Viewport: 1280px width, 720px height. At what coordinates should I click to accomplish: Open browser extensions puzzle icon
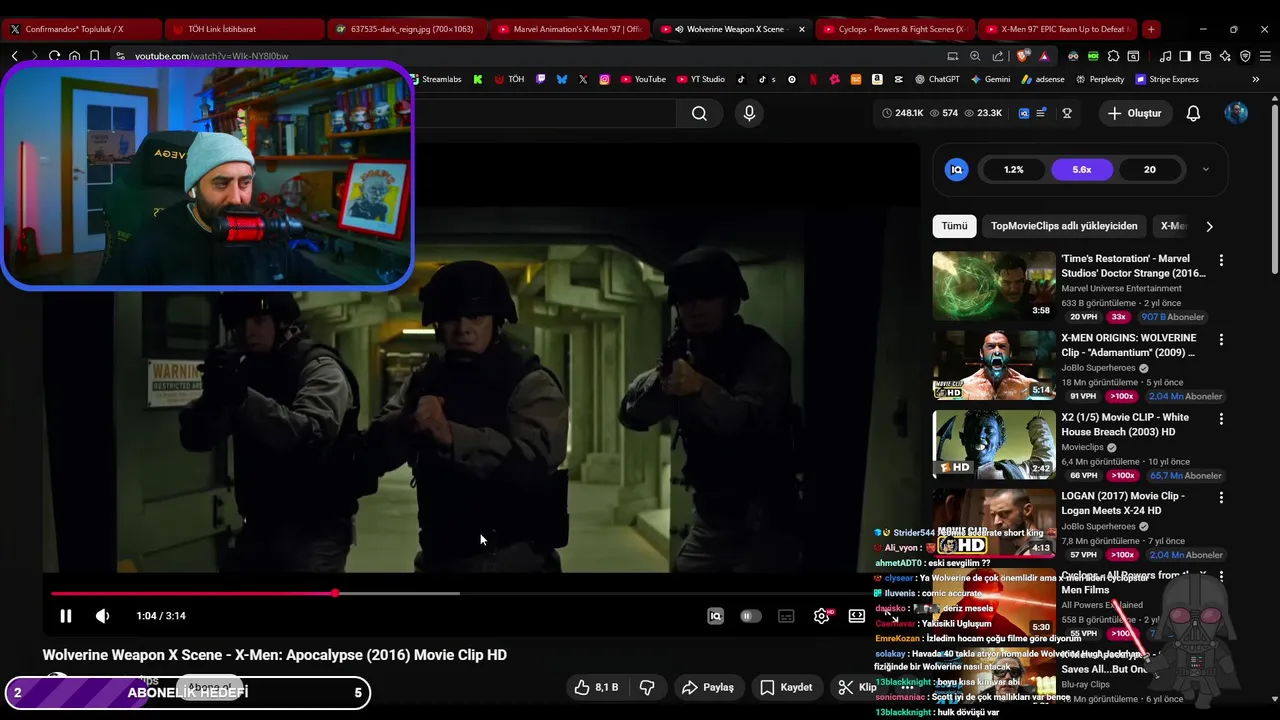pos(1113,56)
